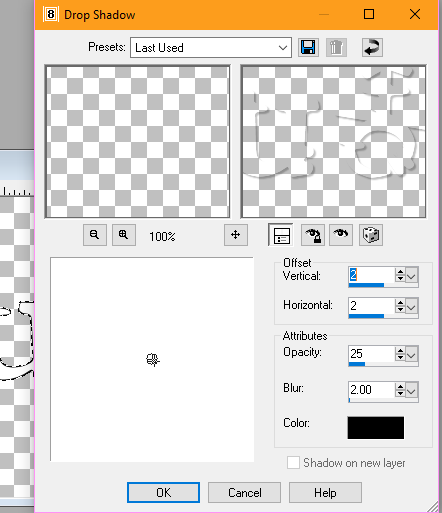Viewport: 442px width, 513px height.
Task: Open the Presets dropdown list
Action: 211,48
